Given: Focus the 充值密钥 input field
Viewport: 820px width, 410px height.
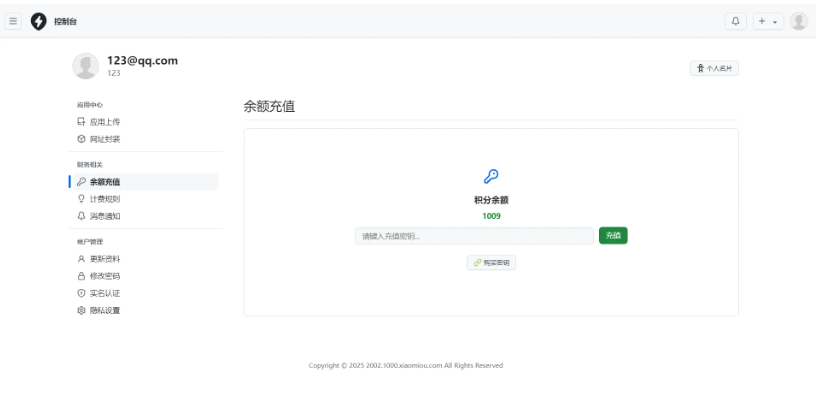Looking at the screenshot, I should (474, 236).
